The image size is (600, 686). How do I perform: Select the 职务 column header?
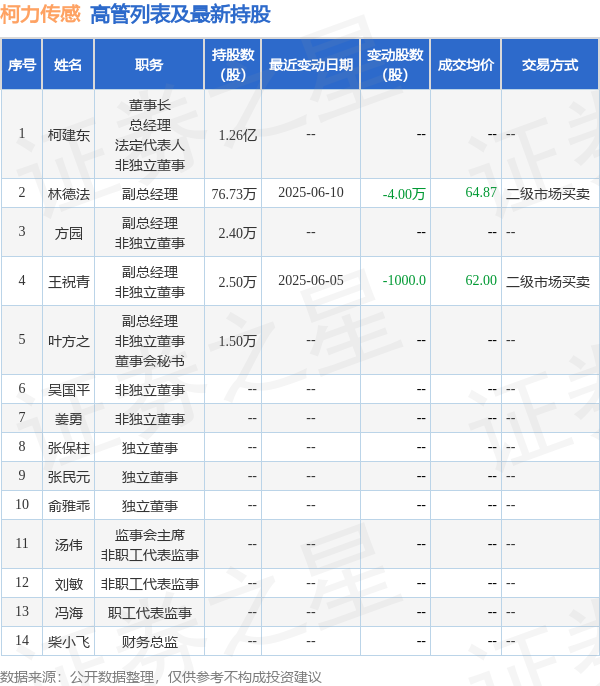pos(149,65)
